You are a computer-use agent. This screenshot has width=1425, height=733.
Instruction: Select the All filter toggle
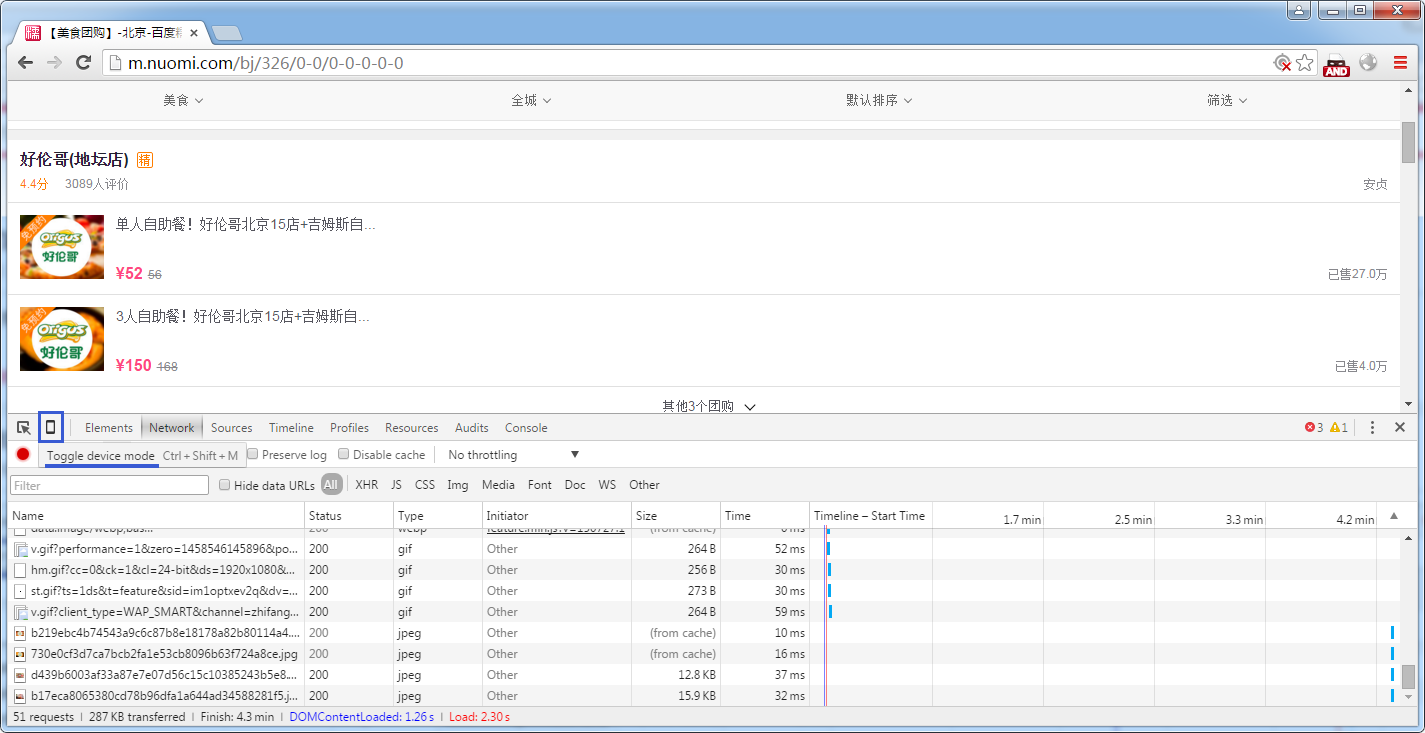click(x=332, y=485)
